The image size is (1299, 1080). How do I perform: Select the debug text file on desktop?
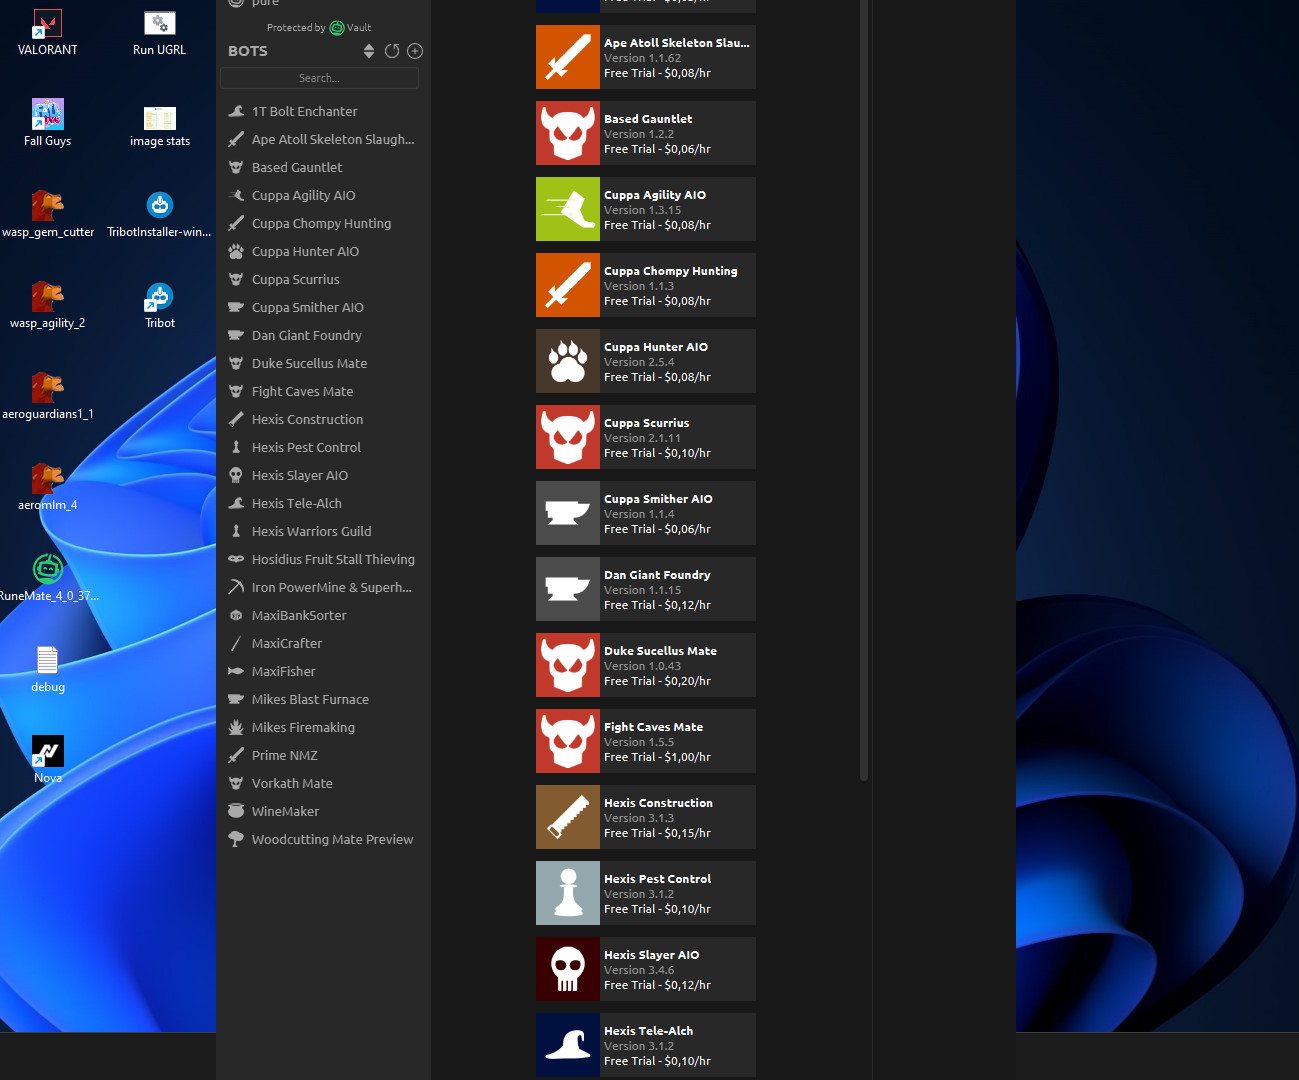pyautogui.click(x=47, y=670)
